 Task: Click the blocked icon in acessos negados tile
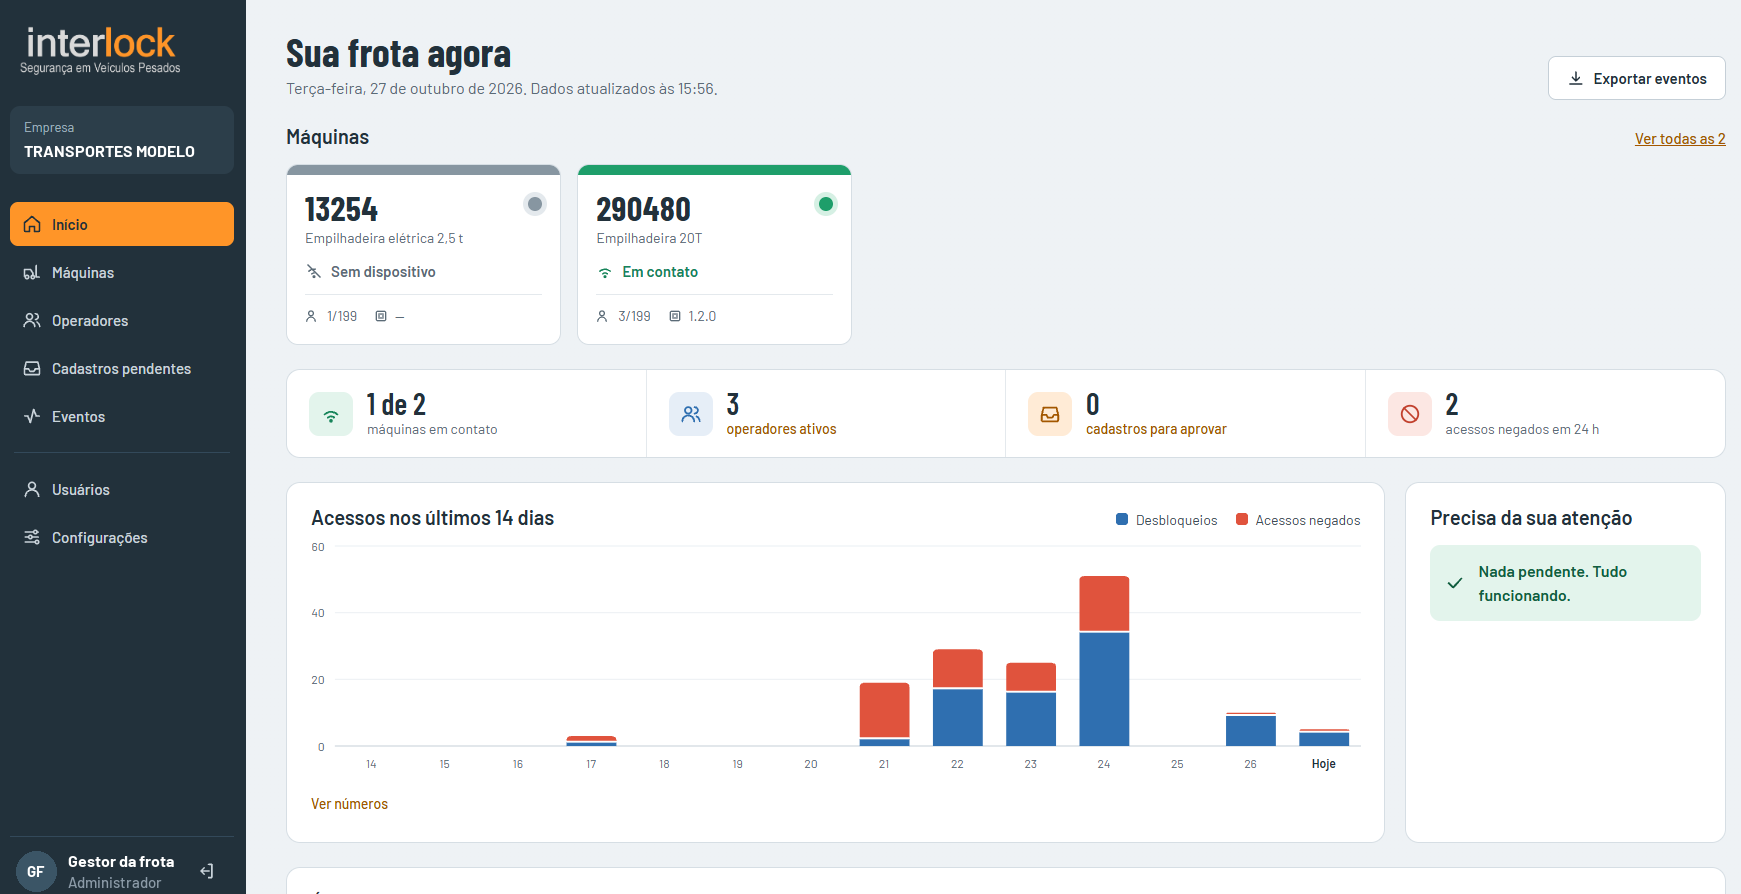(x=1410, y=414)
